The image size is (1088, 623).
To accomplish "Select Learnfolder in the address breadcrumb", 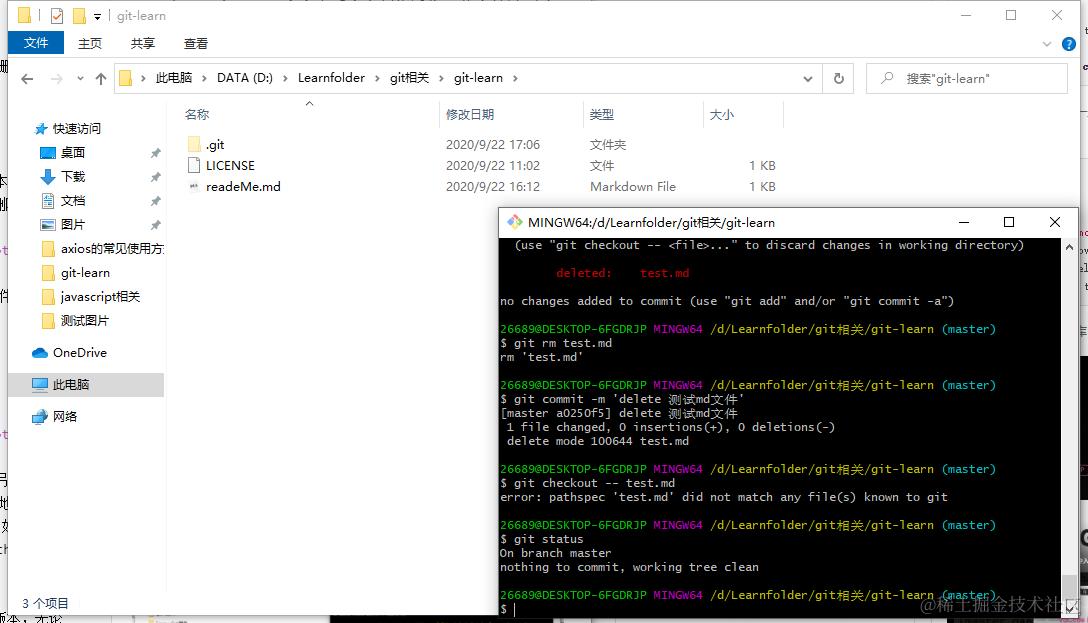I will 331,78.
